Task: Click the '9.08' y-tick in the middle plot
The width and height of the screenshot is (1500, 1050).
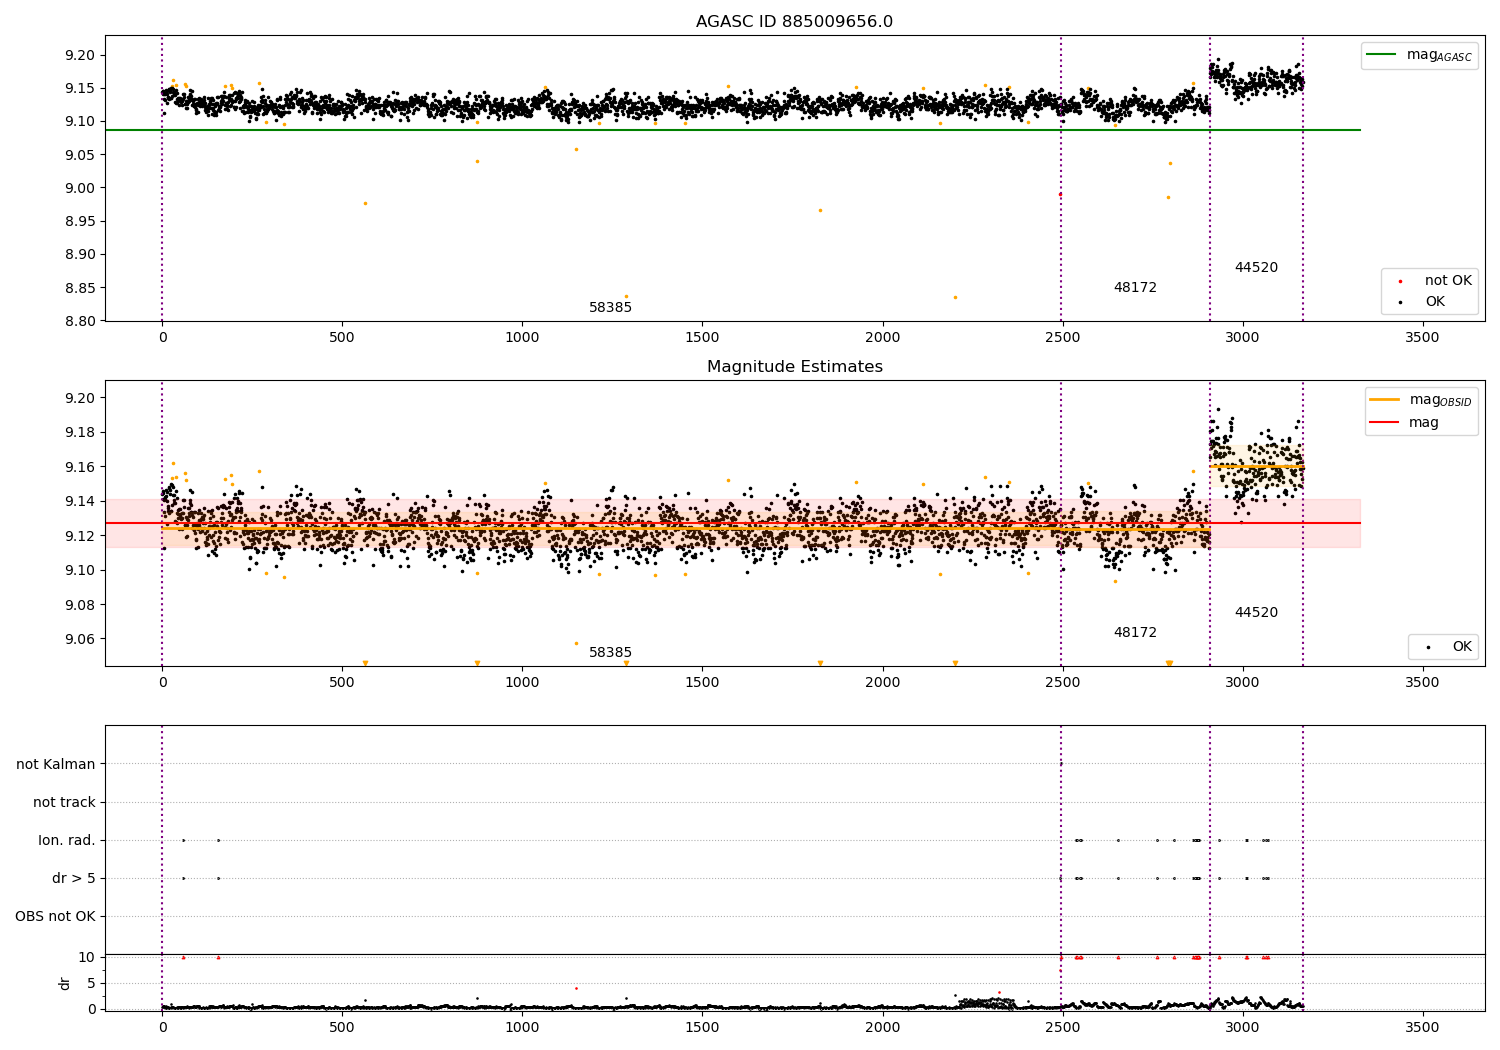Action: click(80, 605)
